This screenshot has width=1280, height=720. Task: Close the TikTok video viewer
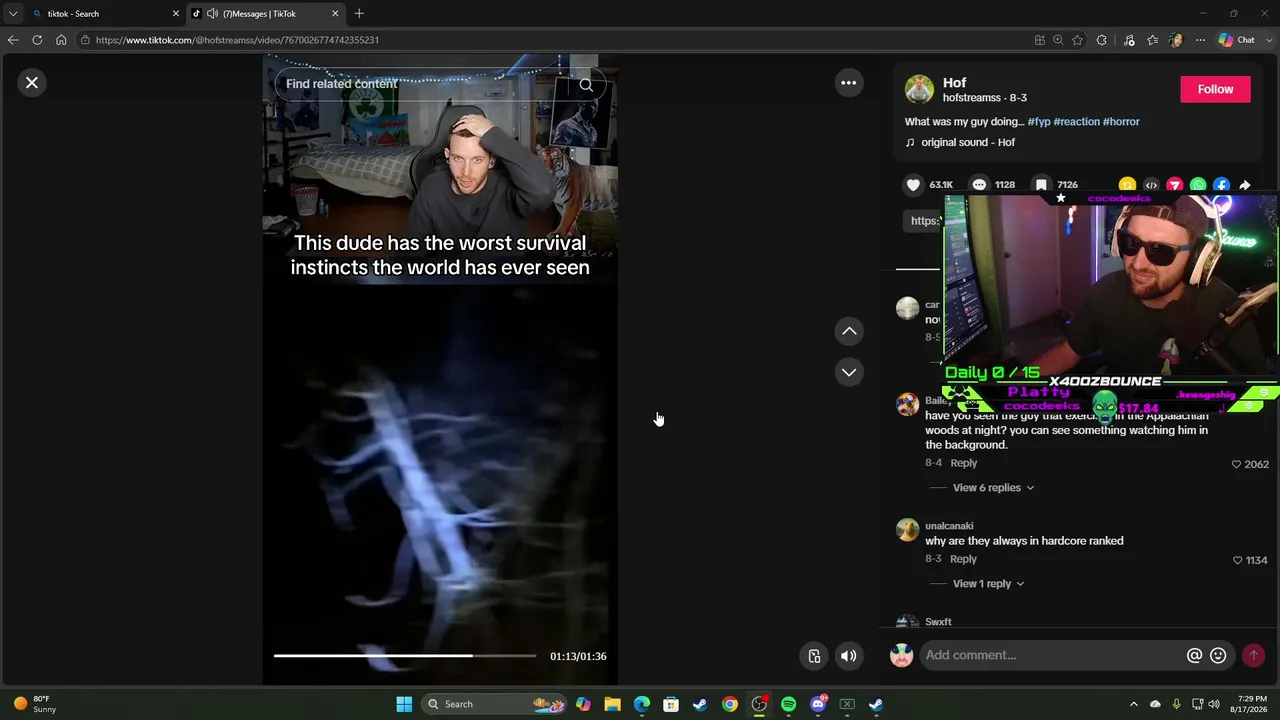click(32, 83)
